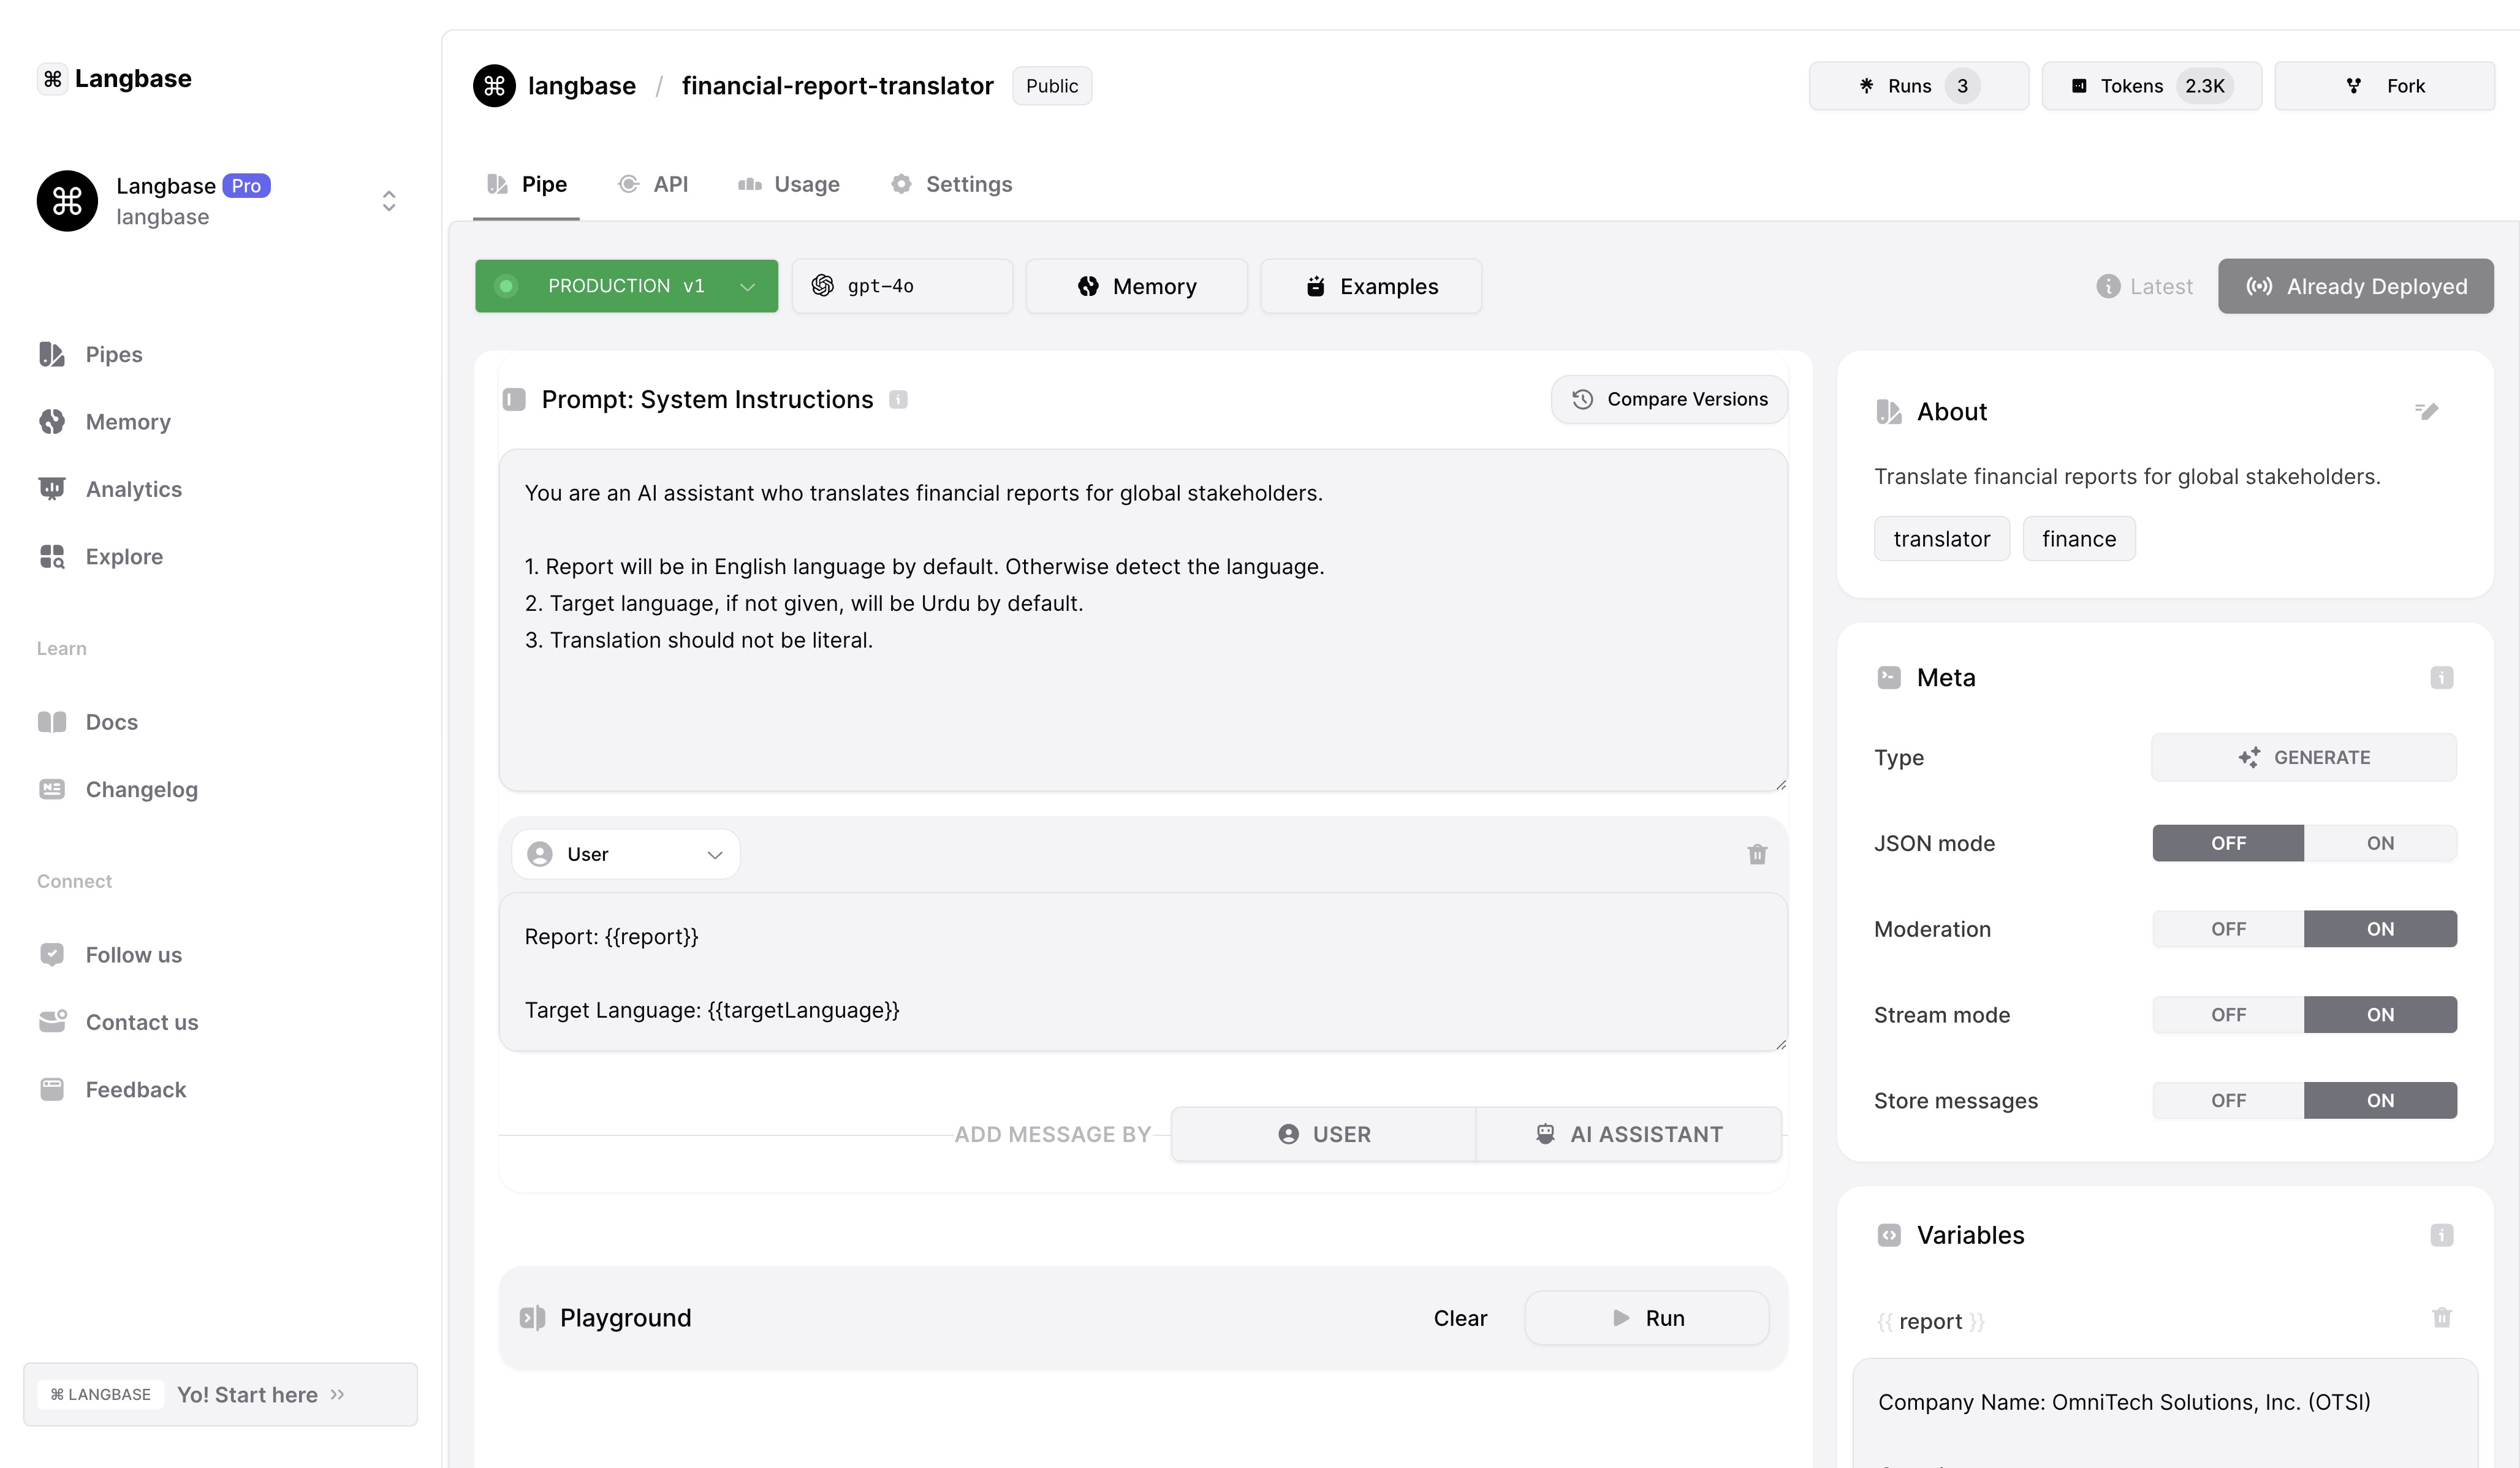Delete the User message with trash icon
The height and width of the screenshot is (1468, 2520).
1757,854
